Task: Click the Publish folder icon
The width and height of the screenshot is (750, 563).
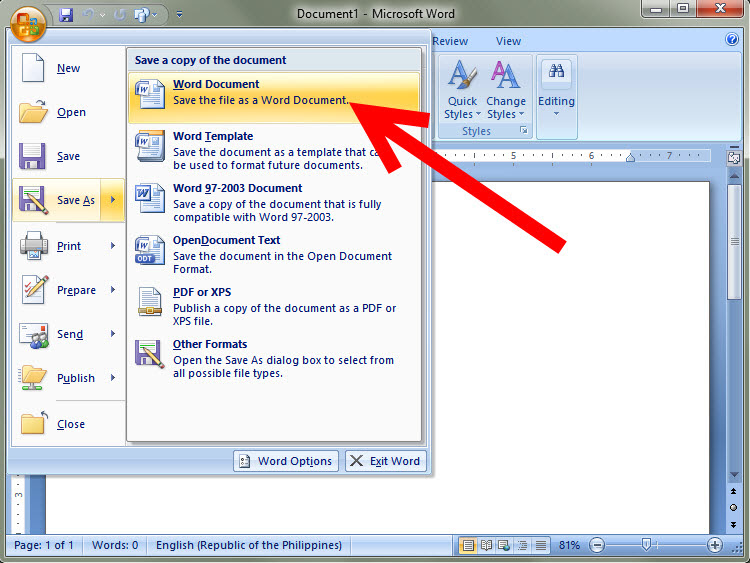Action: coord(33,378)
